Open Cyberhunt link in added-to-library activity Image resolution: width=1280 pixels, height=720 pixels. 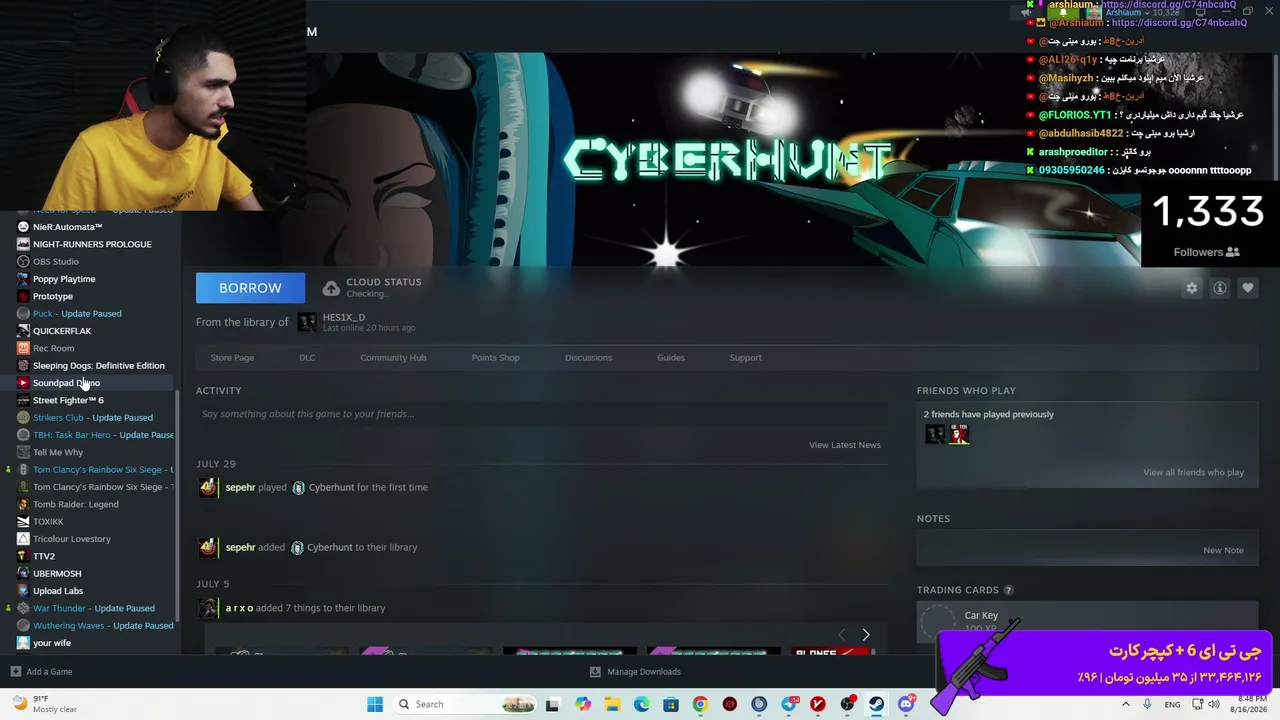(330, 547)
